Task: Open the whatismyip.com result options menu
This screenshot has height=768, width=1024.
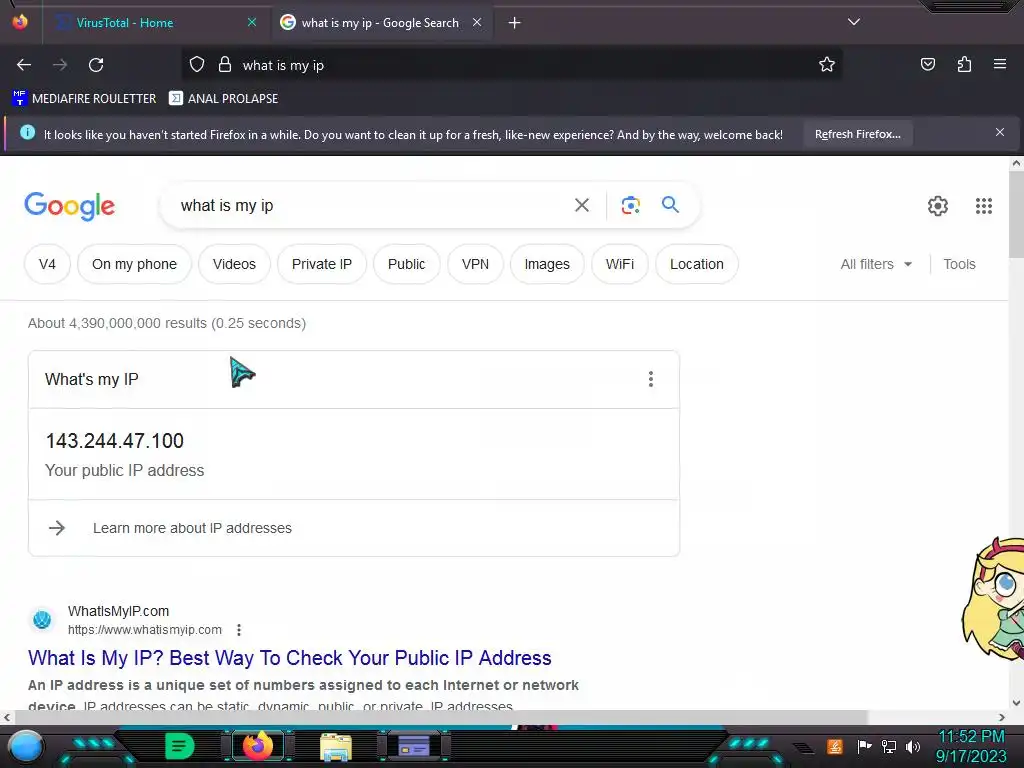Action: pos(239,630)
